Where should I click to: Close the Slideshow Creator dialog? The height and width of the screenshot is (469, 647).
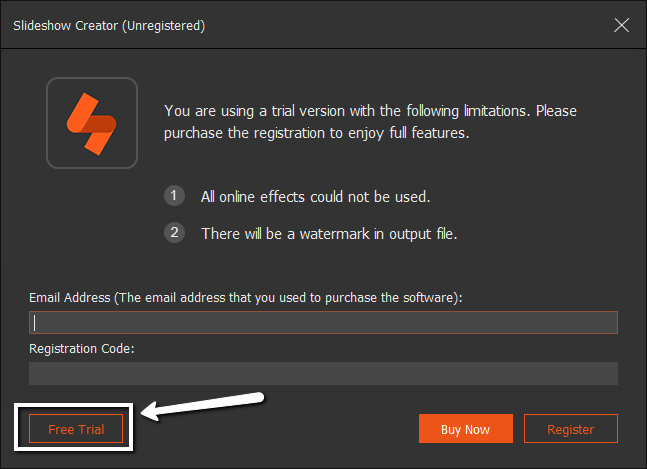621,25
